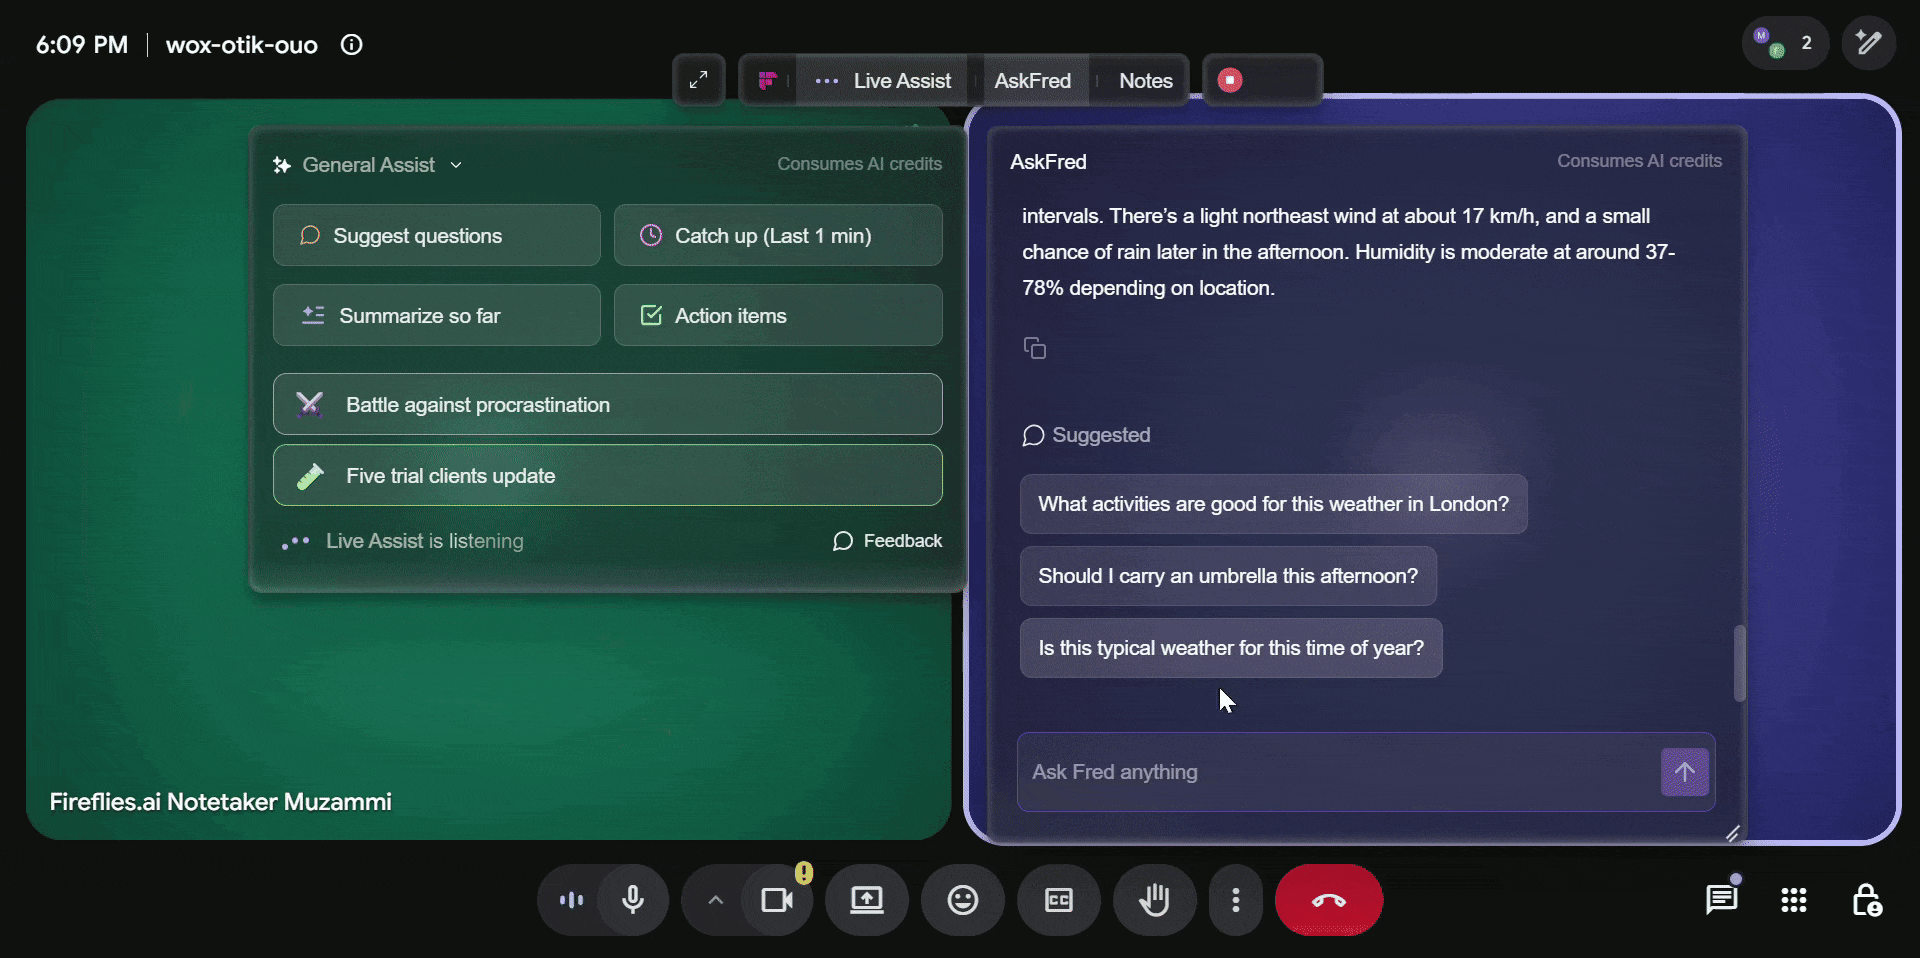Image resolution: width=1920 pixels, height=958 pixels.
Task: Click Catch up (Last 1 min) button
Action: [778, 235]
